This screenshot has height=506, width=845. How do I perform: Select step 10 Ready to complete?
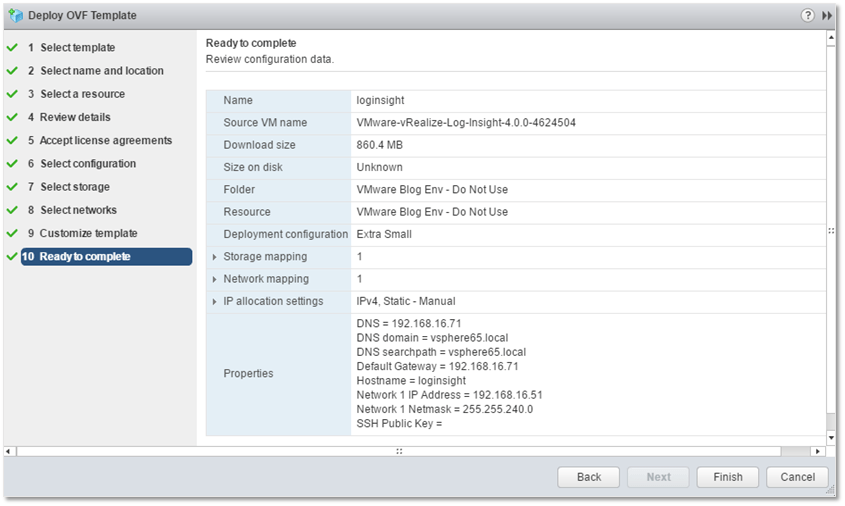click(x=106, y=257)
